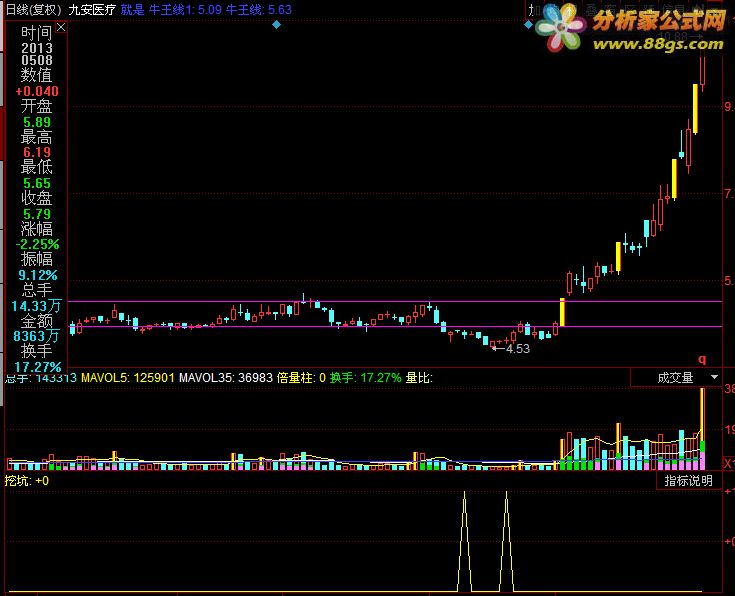Click the 指标说明 button
The height and width of the screenshot is (596, 735).
[688, 480]
